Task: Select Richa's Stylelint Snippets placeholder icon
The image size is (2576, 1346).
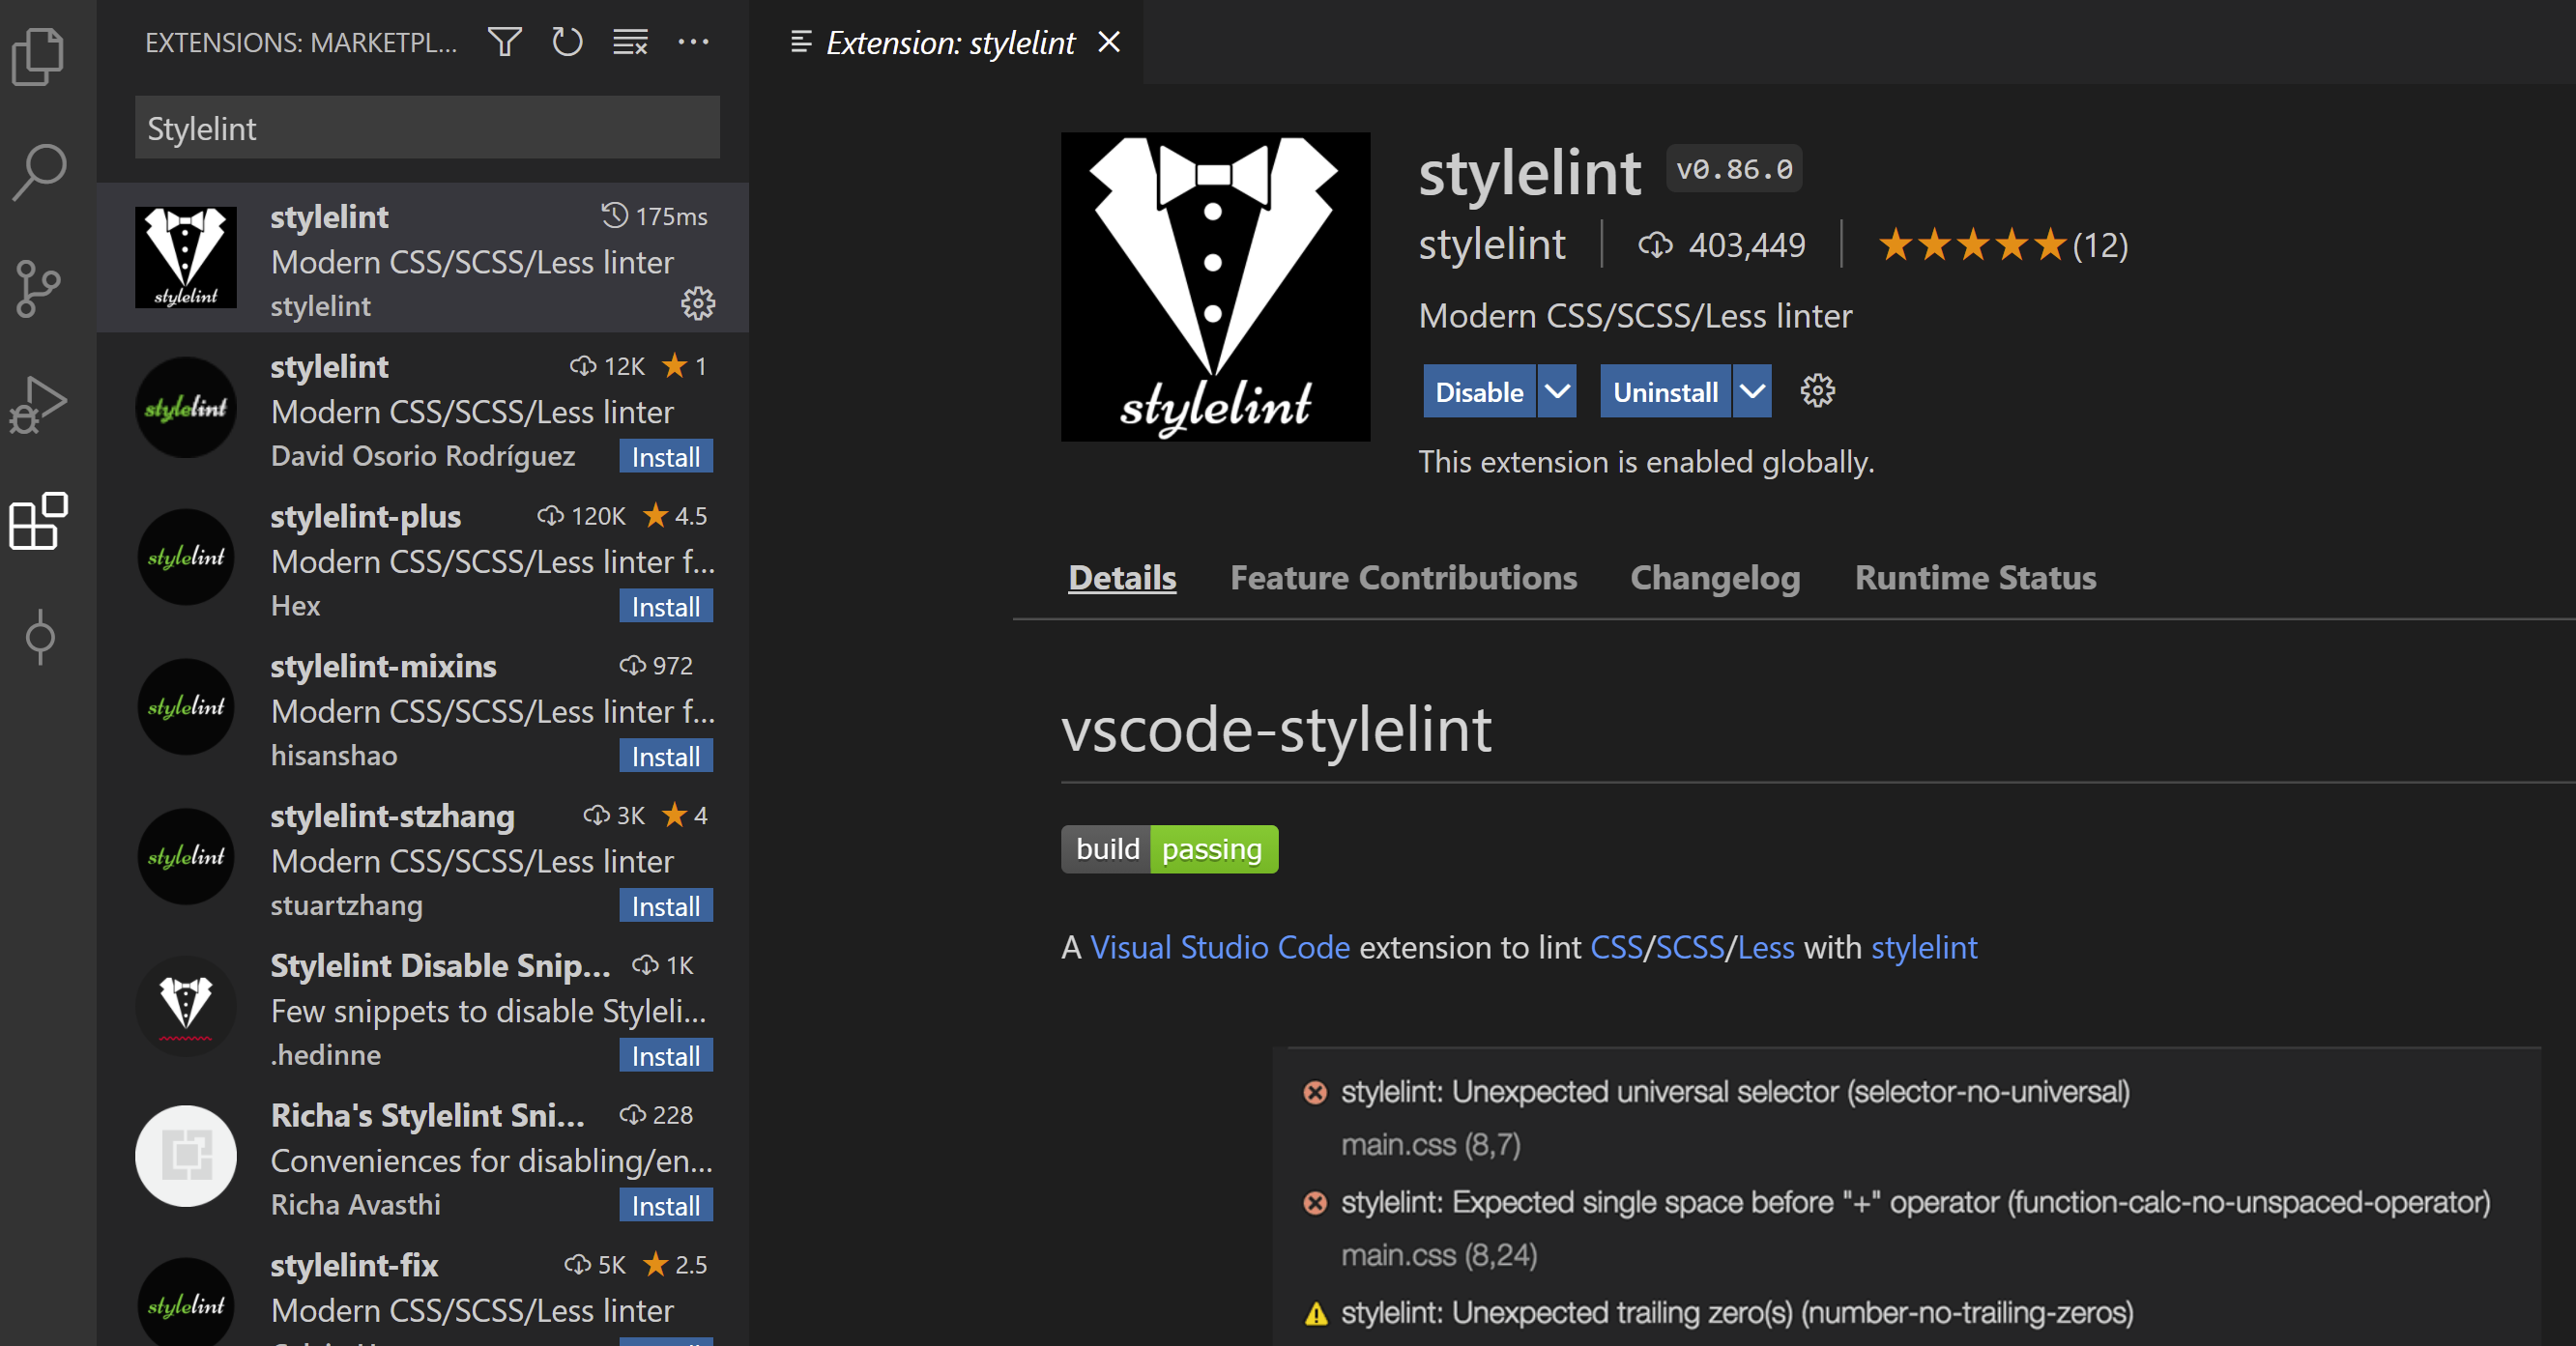Action: [x=186, y=1156]
